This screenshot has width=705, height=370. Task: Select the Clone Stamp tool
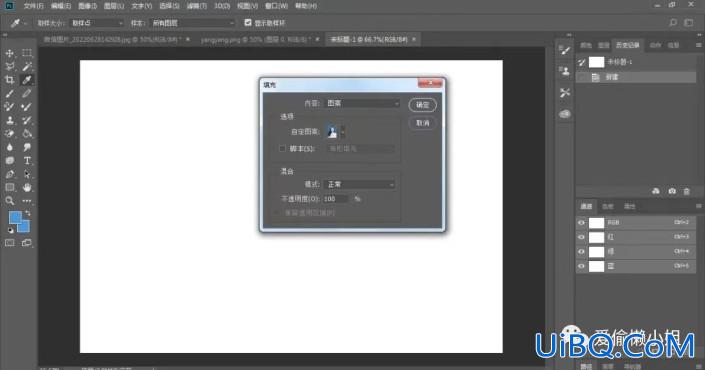(9, 120)
